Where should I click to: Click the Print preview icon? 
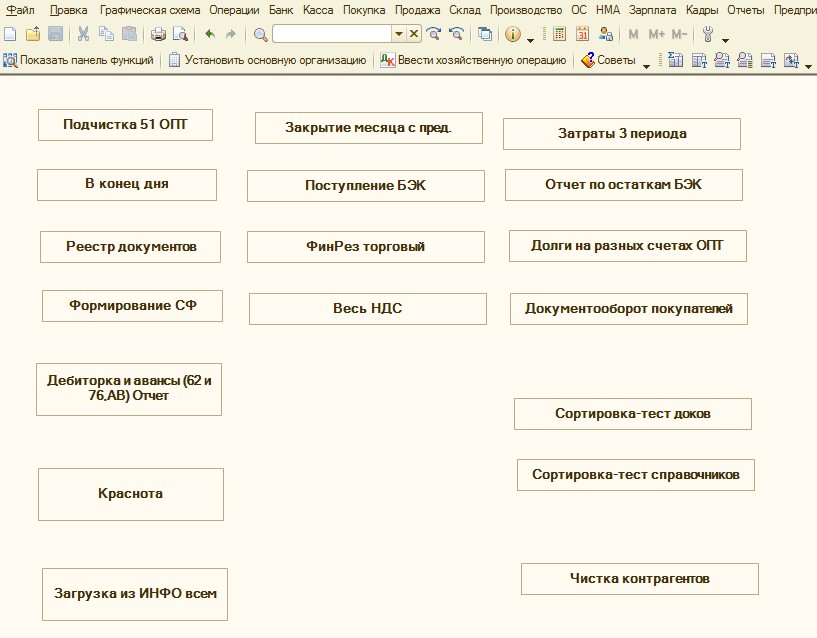pyautogui.click(x=180, y=34)
